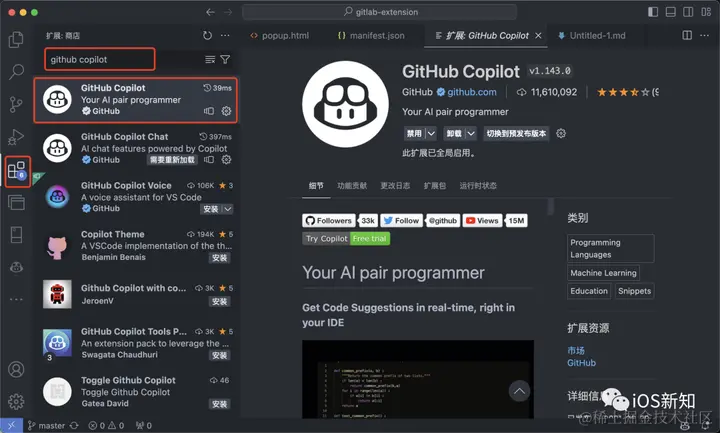Open the editor more actions menu
The width and height of the screenshot is (720, 433).
[x=704, y=35]
